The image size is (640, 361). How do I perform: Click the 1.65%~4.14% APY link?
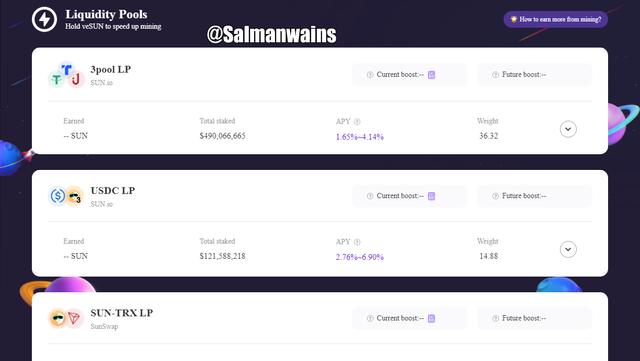point(360,137)
